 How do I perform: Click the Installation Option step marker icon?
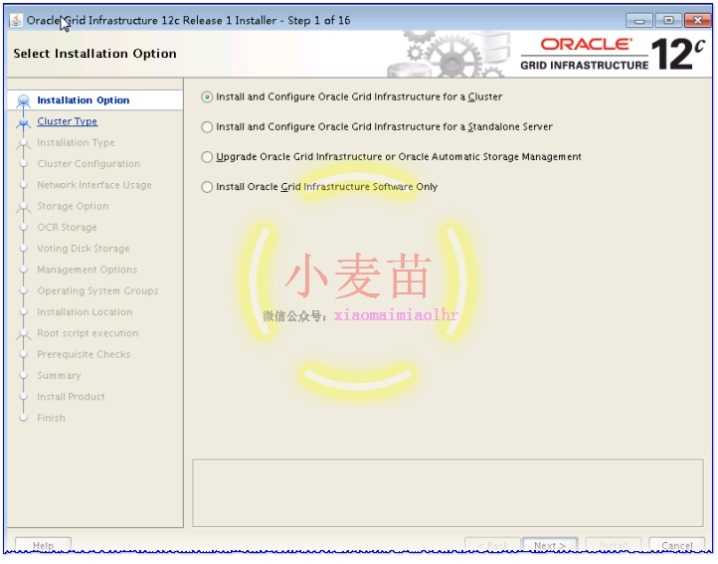23,101
